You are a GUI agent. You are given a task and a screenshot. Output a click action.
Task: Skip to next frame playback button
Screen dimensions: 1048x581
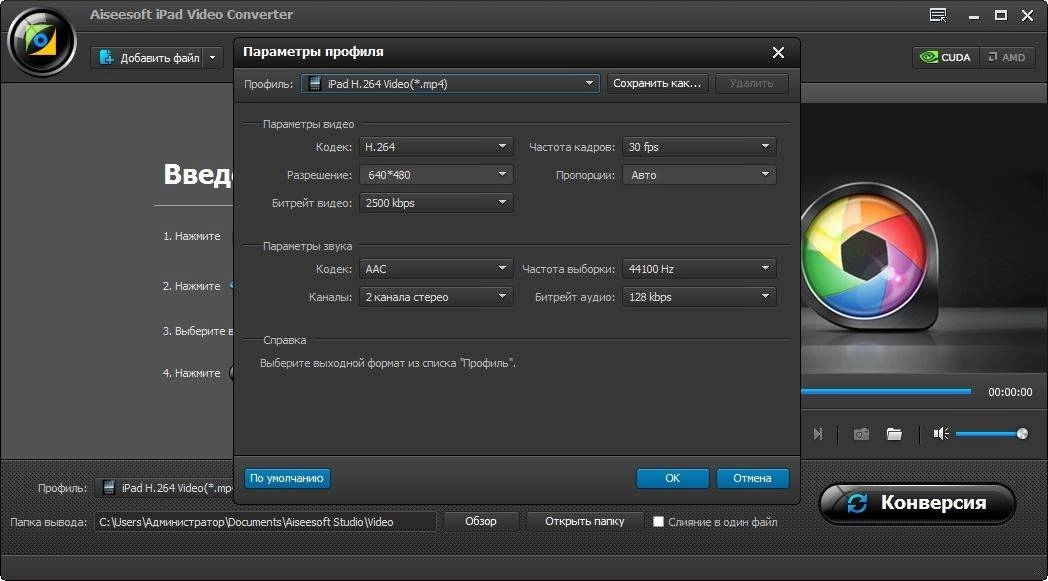click(x=817, y=435)
